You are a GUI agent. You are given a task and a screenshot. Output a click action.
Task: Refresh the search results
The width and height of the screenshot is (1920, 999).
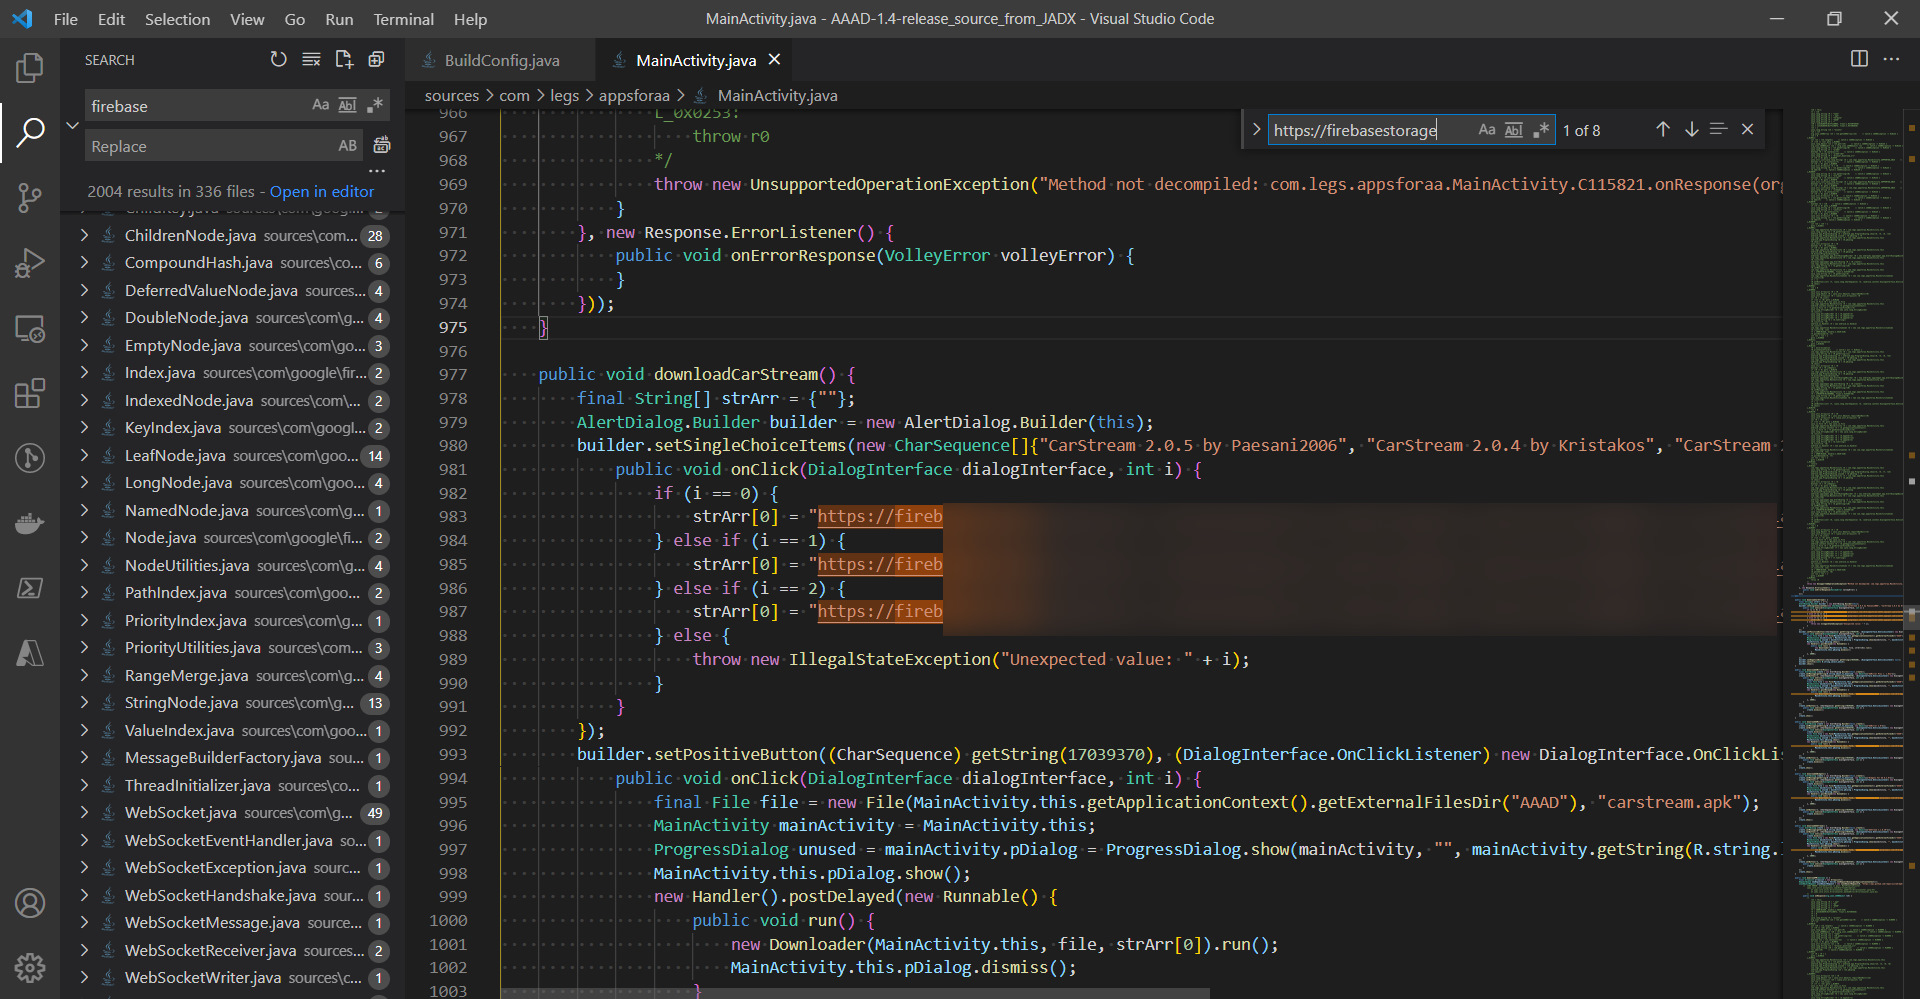(278, 60)
